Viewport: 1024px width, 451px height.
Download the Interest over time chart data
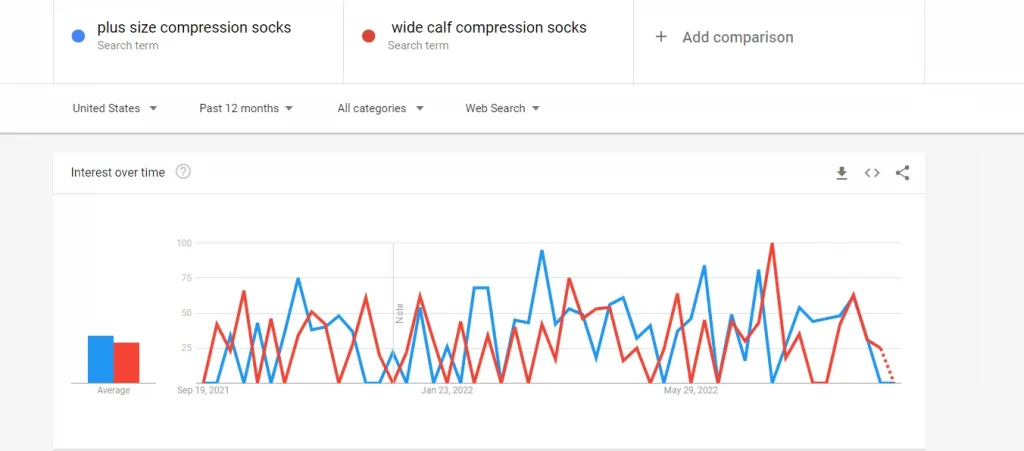coord(842,173)
